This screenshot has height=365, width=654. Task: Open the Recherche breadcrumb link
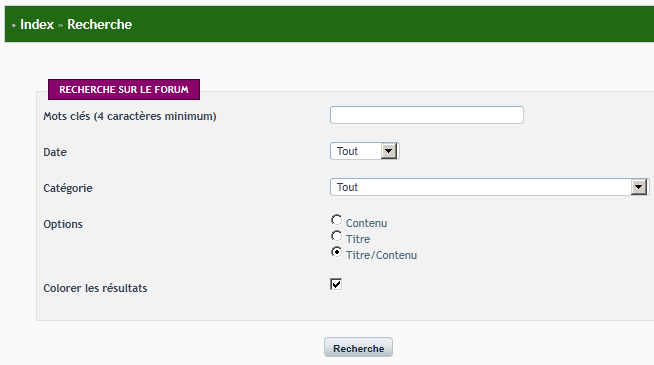point(100,25)
